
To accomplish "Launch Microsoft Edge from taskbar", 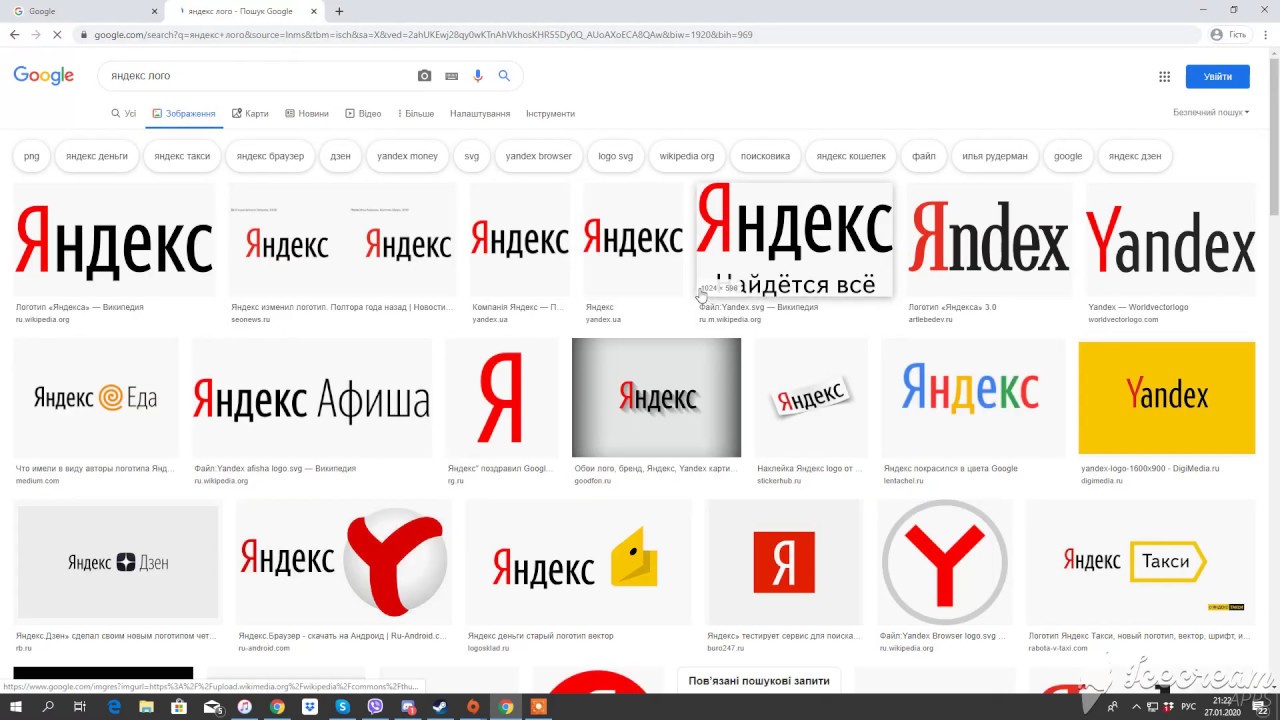I will coord(114,707).
